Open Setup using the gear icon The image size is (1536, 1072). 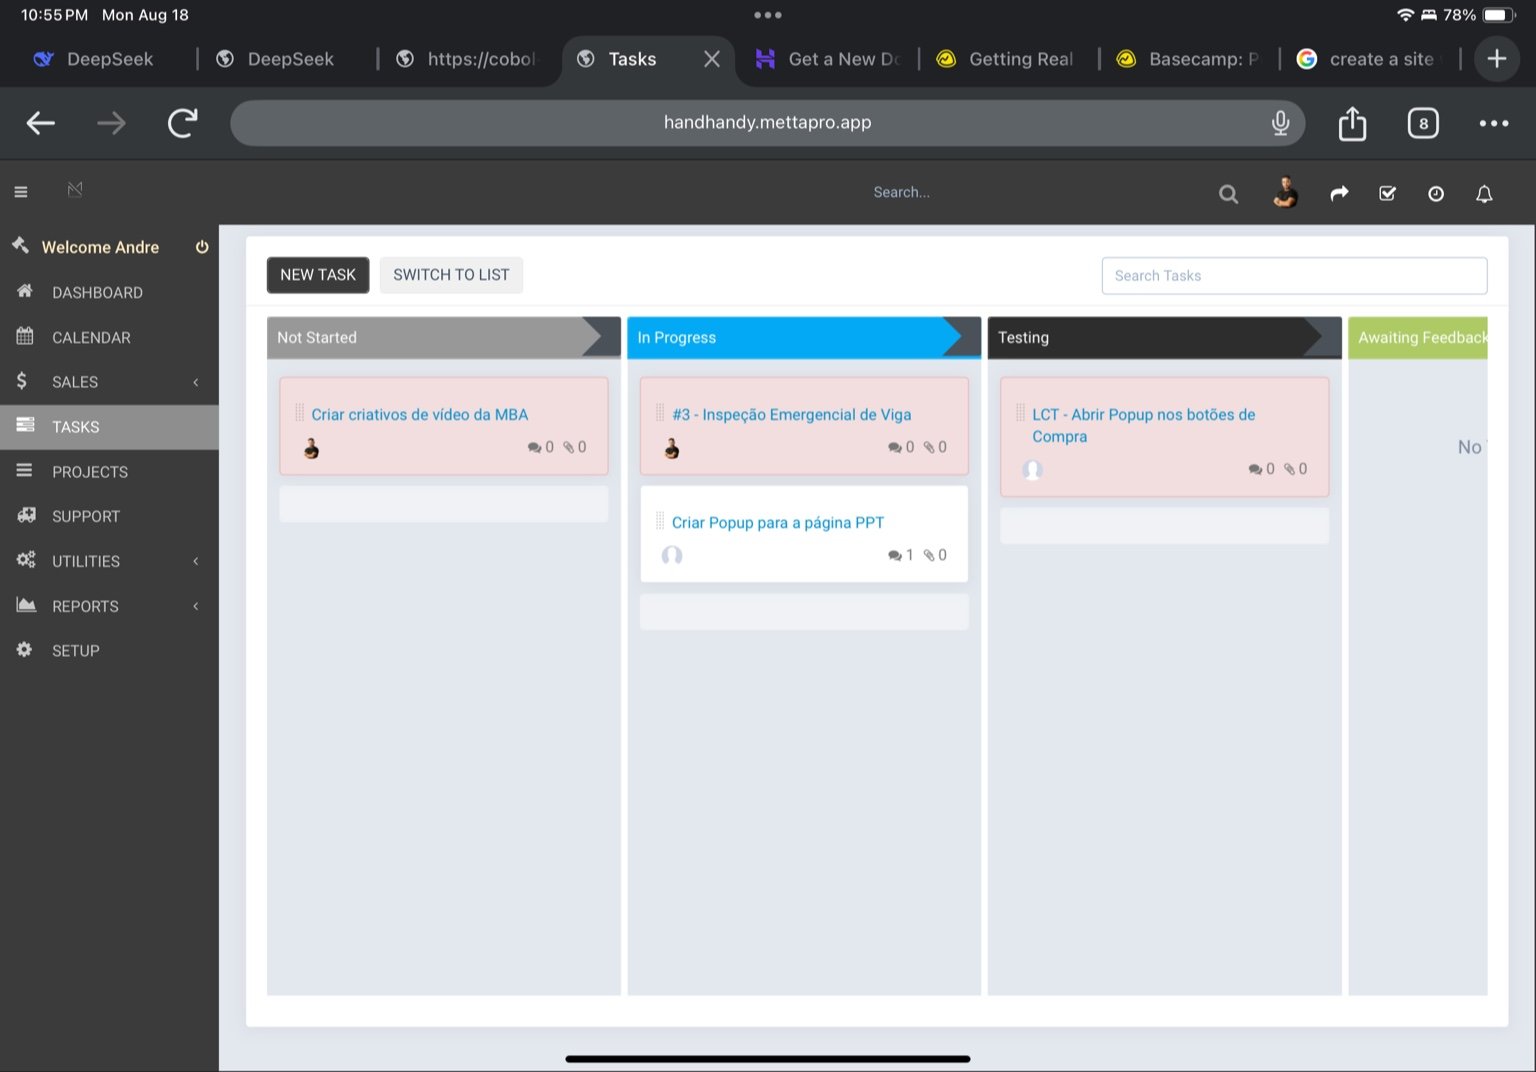tap(24, 650)
